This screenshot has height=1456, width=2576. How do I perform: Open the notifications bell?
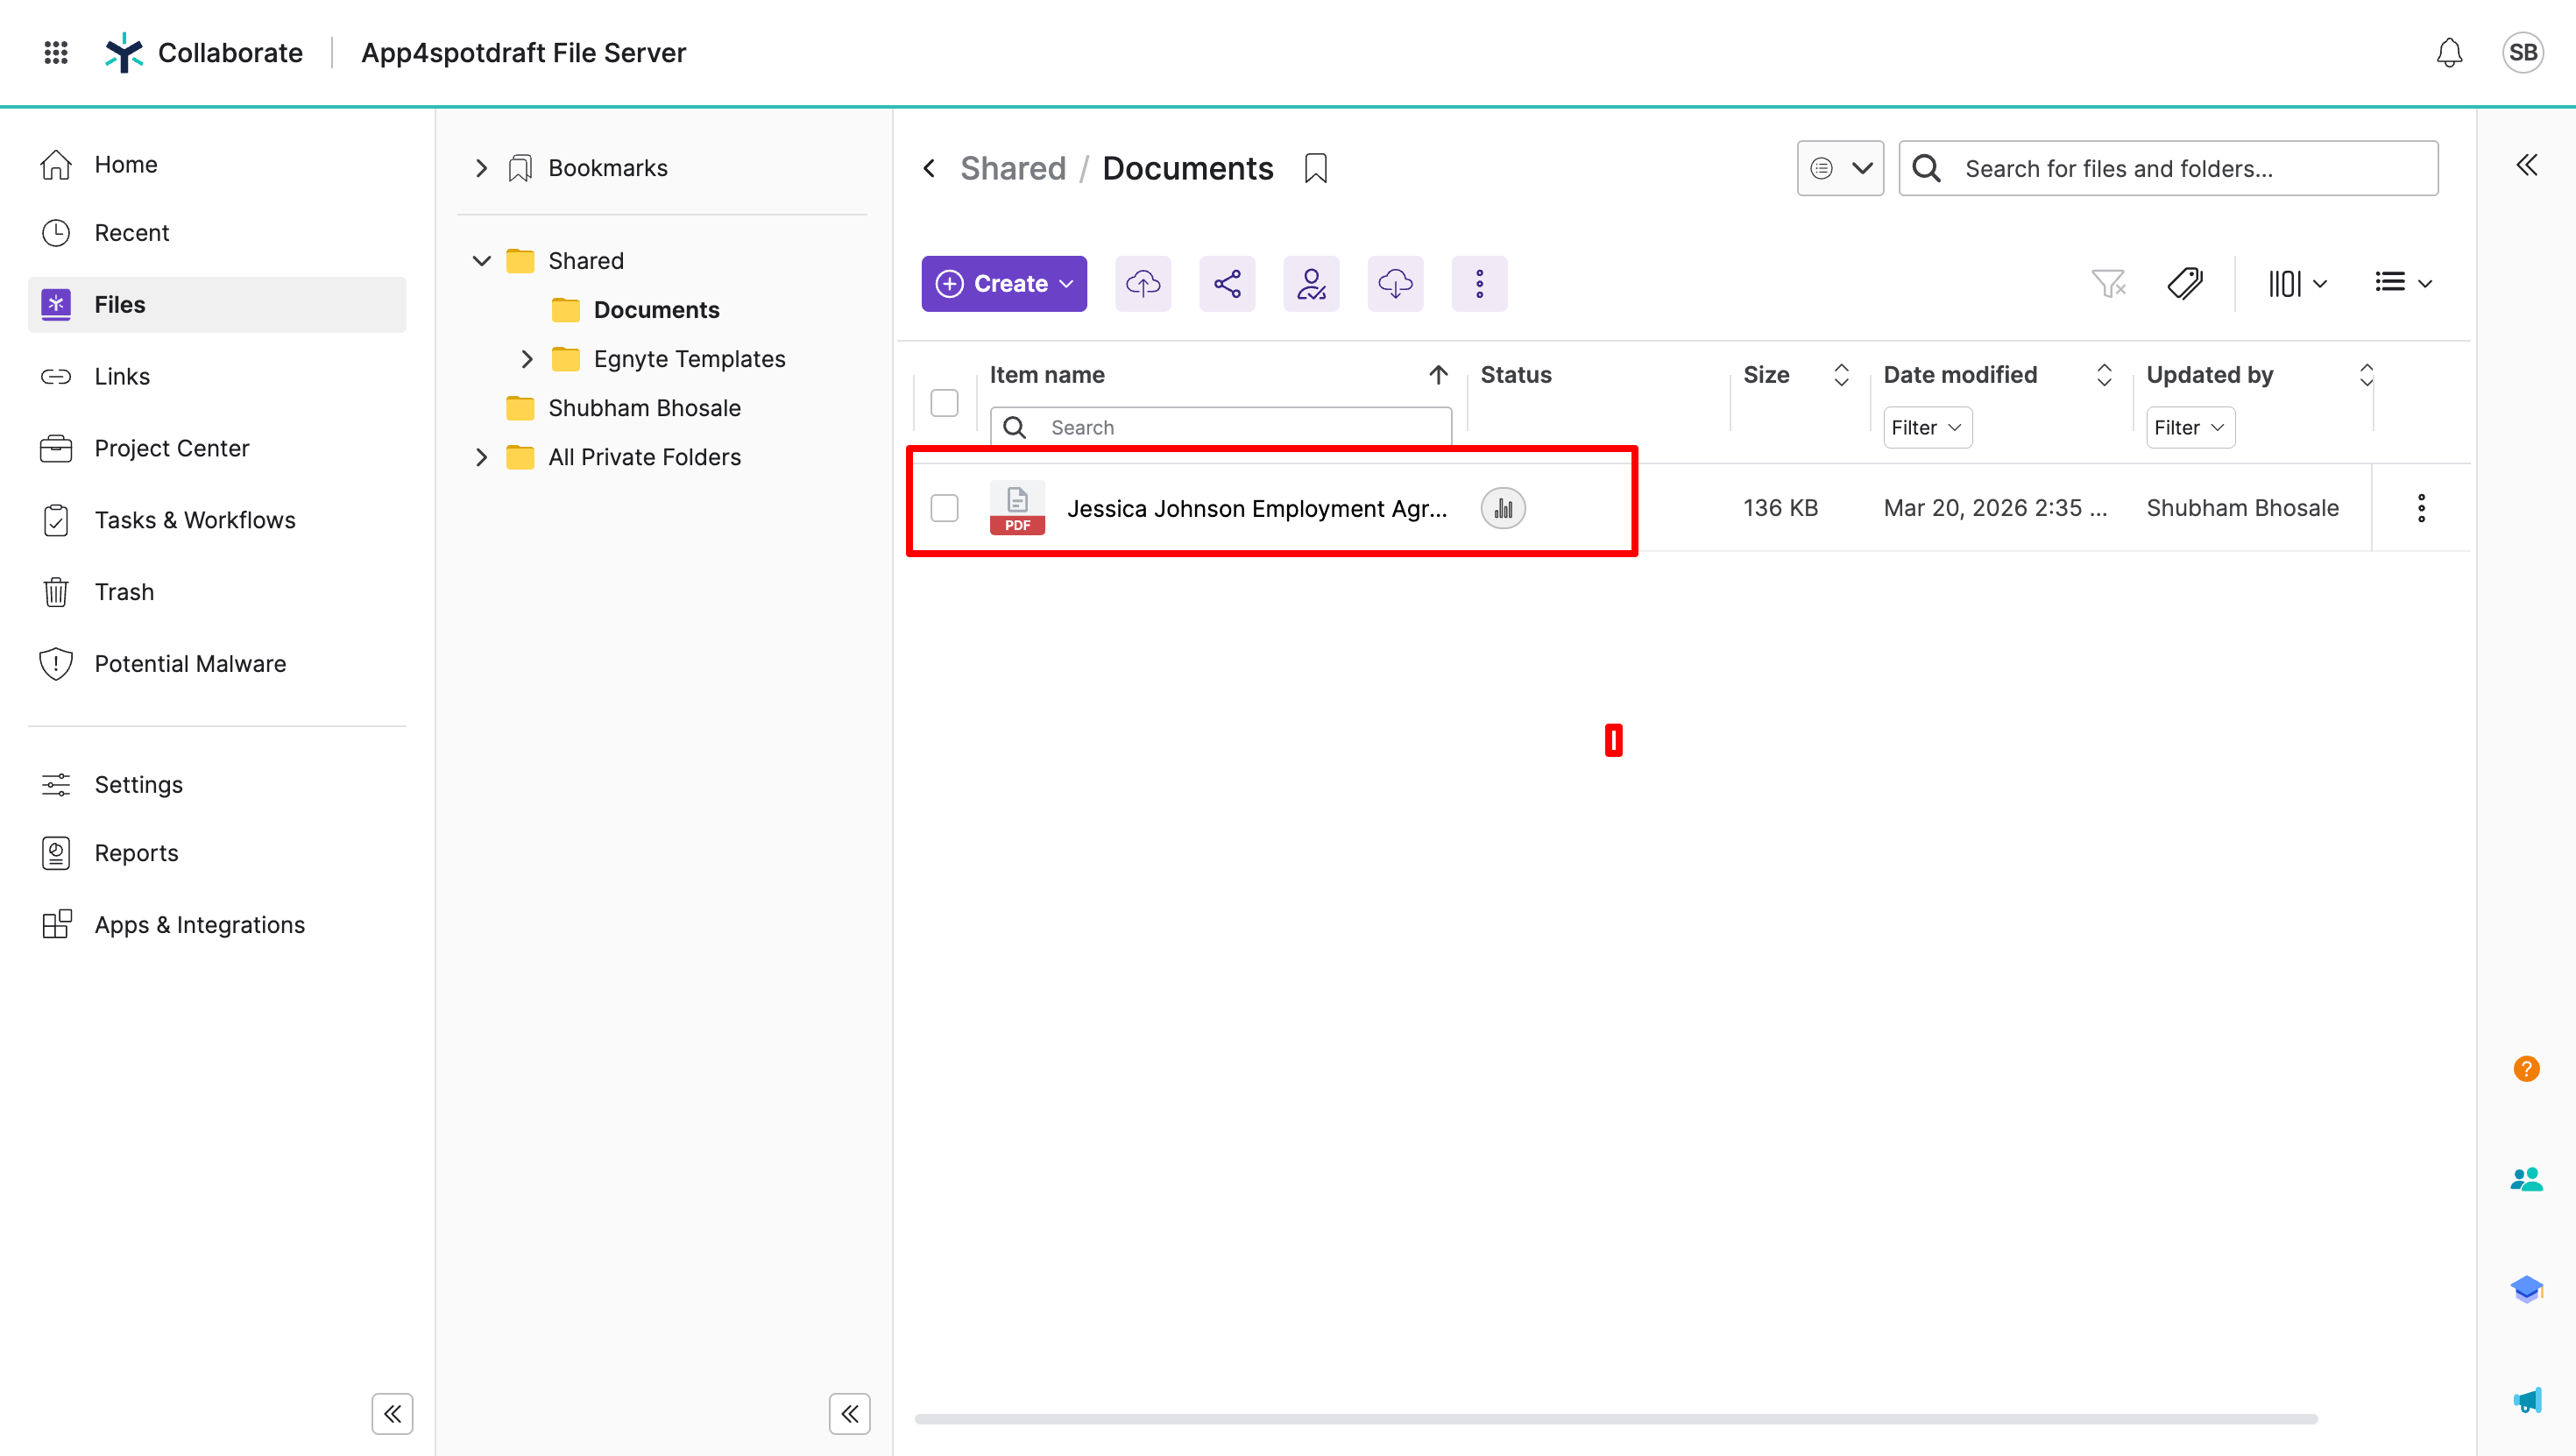click(x=2449, y=52)
